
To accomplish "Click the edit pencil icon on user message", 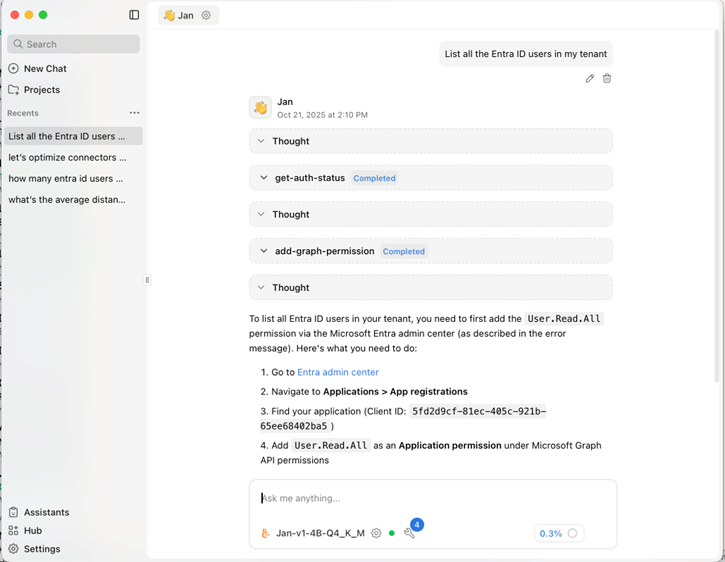I will [x=590, y=78].
